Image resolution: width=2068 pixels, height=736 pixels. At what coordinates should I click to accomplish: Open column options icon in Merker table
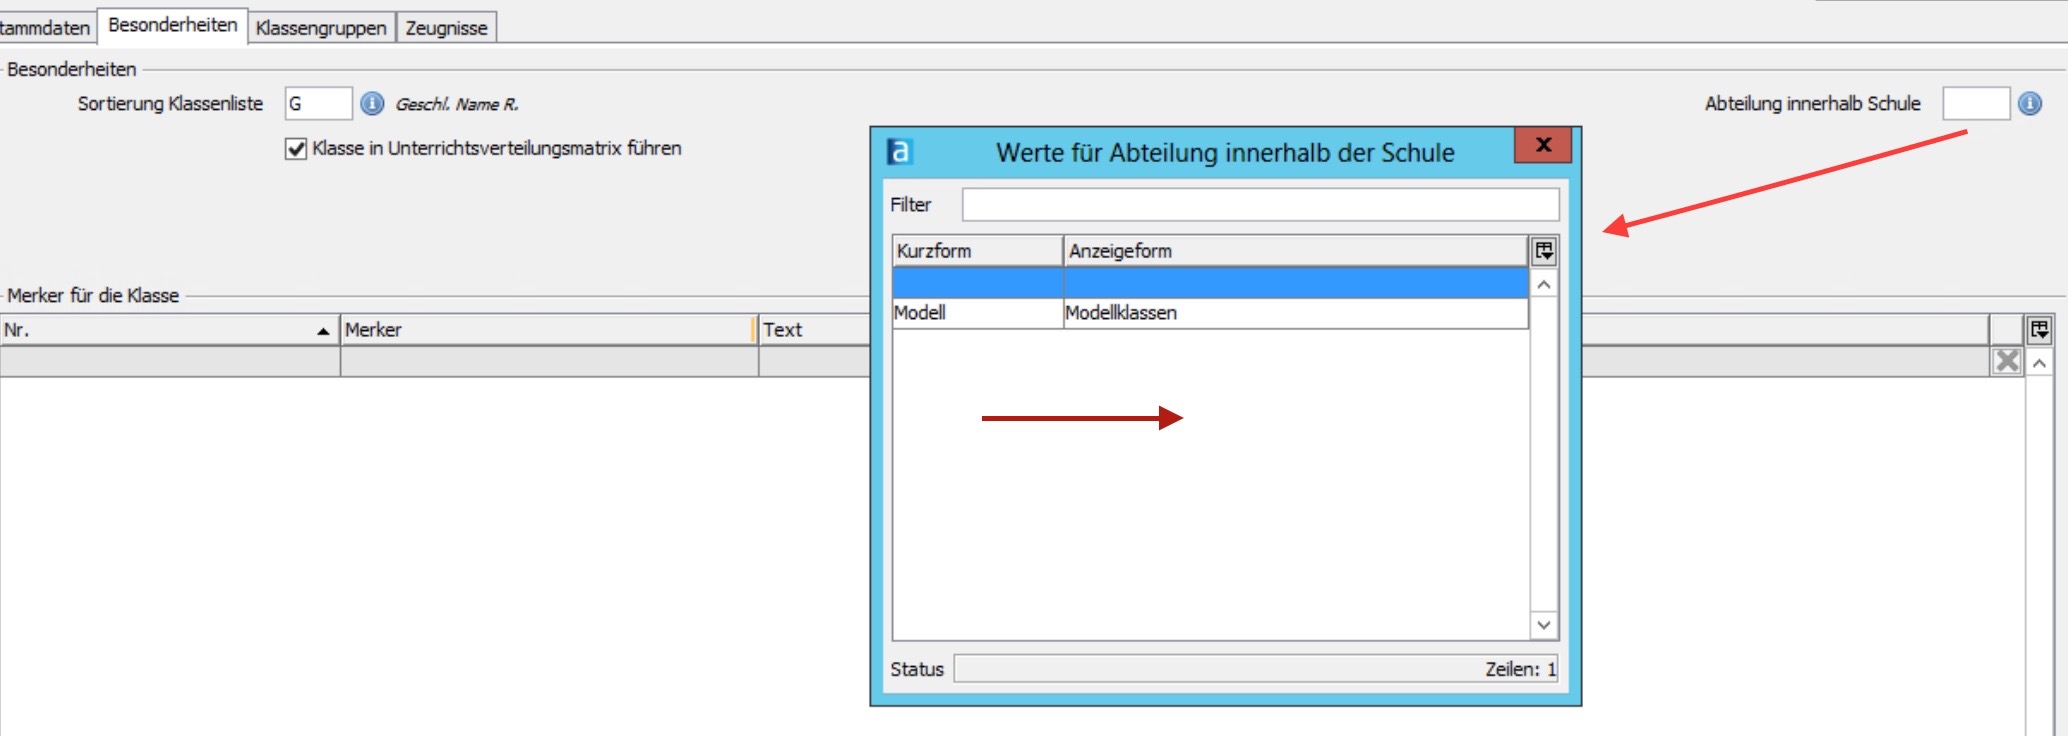click(2040, 329)
